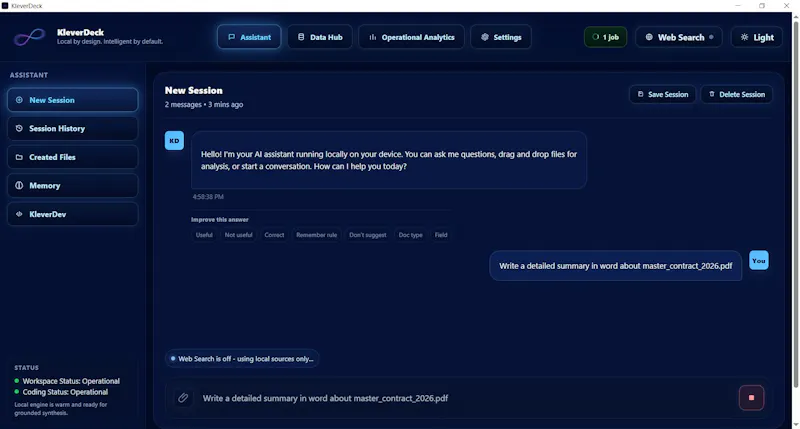
Task: Click the folder icon beside Created Files
Action: pyautogui.click(x=19, y=157)
